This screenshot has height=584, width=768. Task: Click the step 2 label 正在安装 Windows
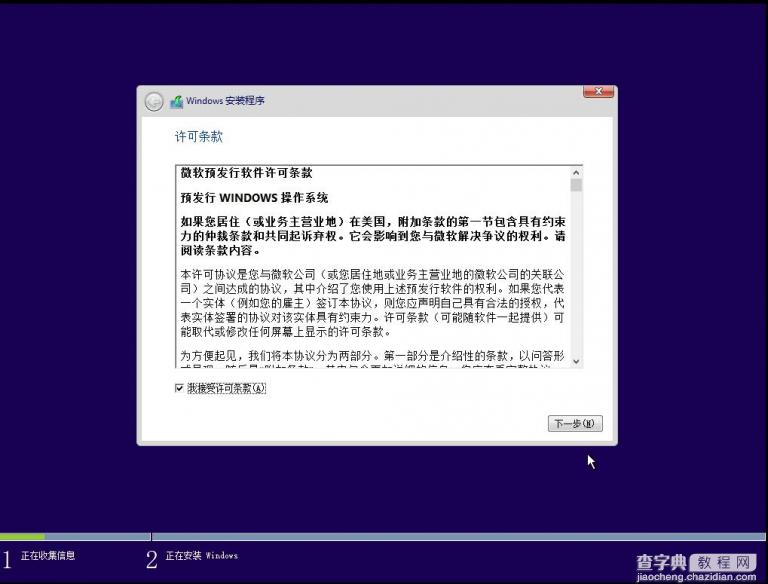tap(202, 555)
